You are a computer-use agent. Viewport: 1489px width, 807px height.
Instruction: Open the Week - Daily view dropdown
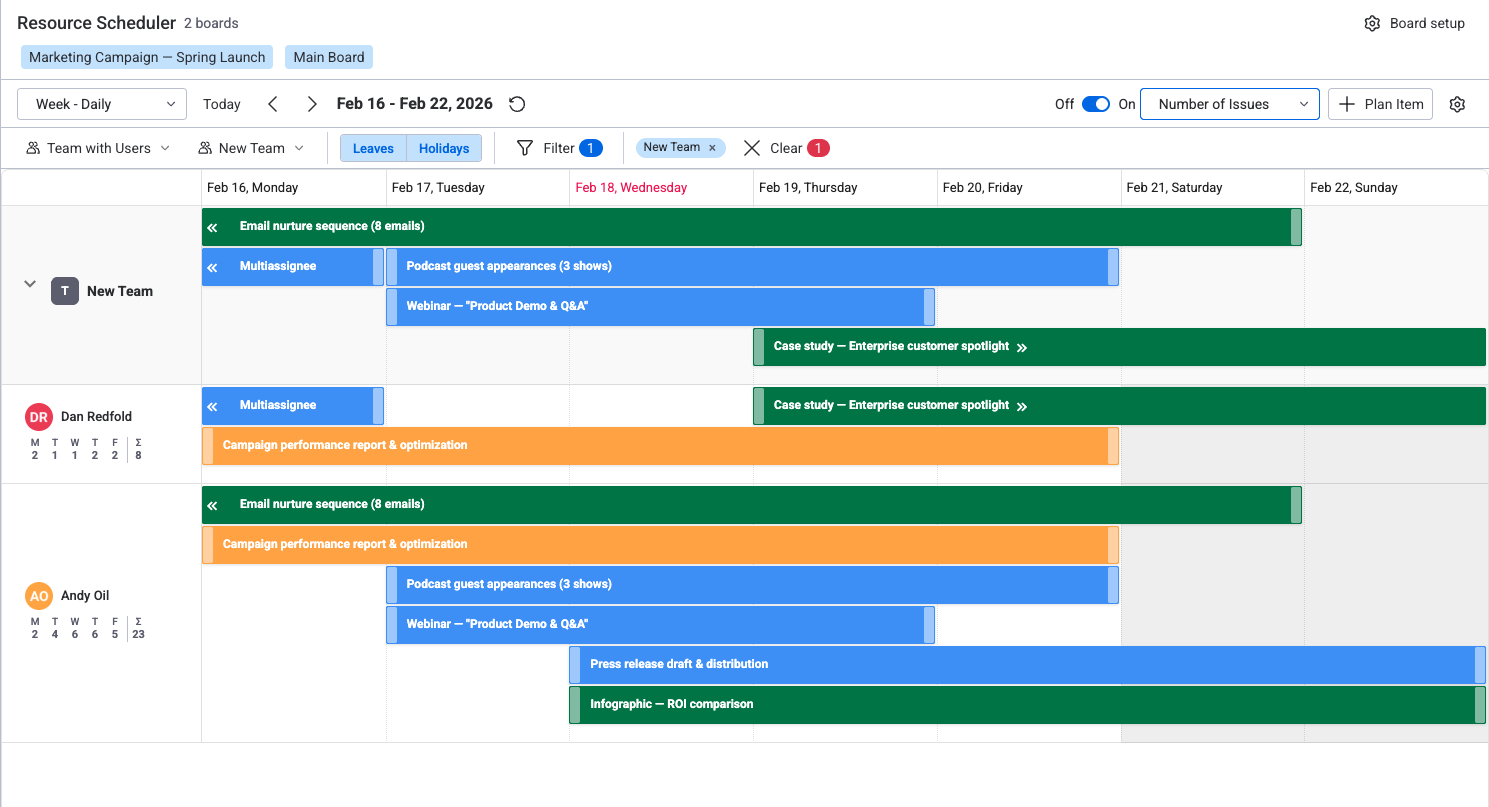pyautogui.click(x=101, y=103)
